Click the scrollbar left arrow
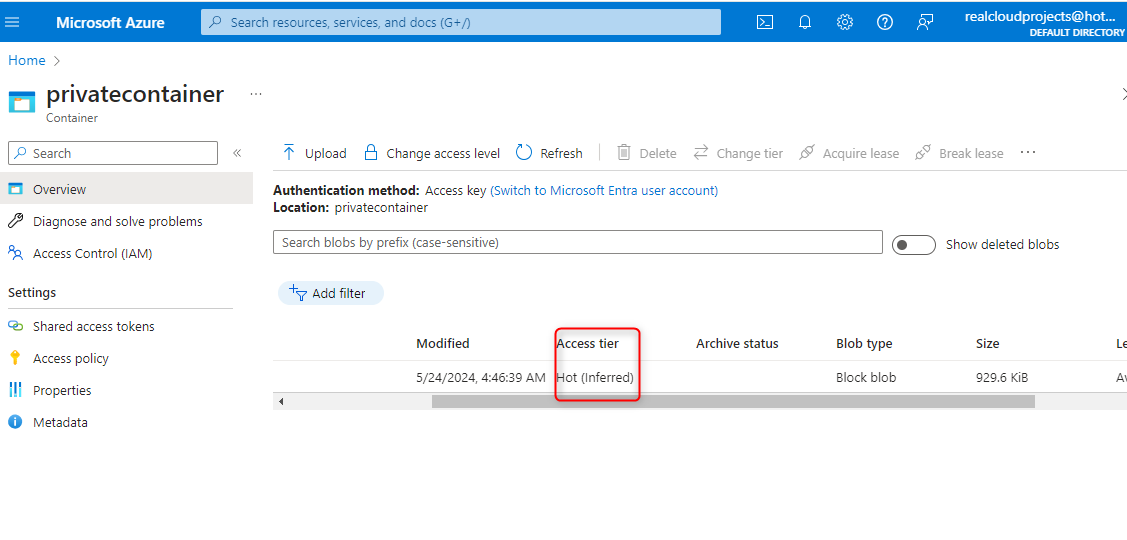1127x540 pixels. tap(281, 401)
